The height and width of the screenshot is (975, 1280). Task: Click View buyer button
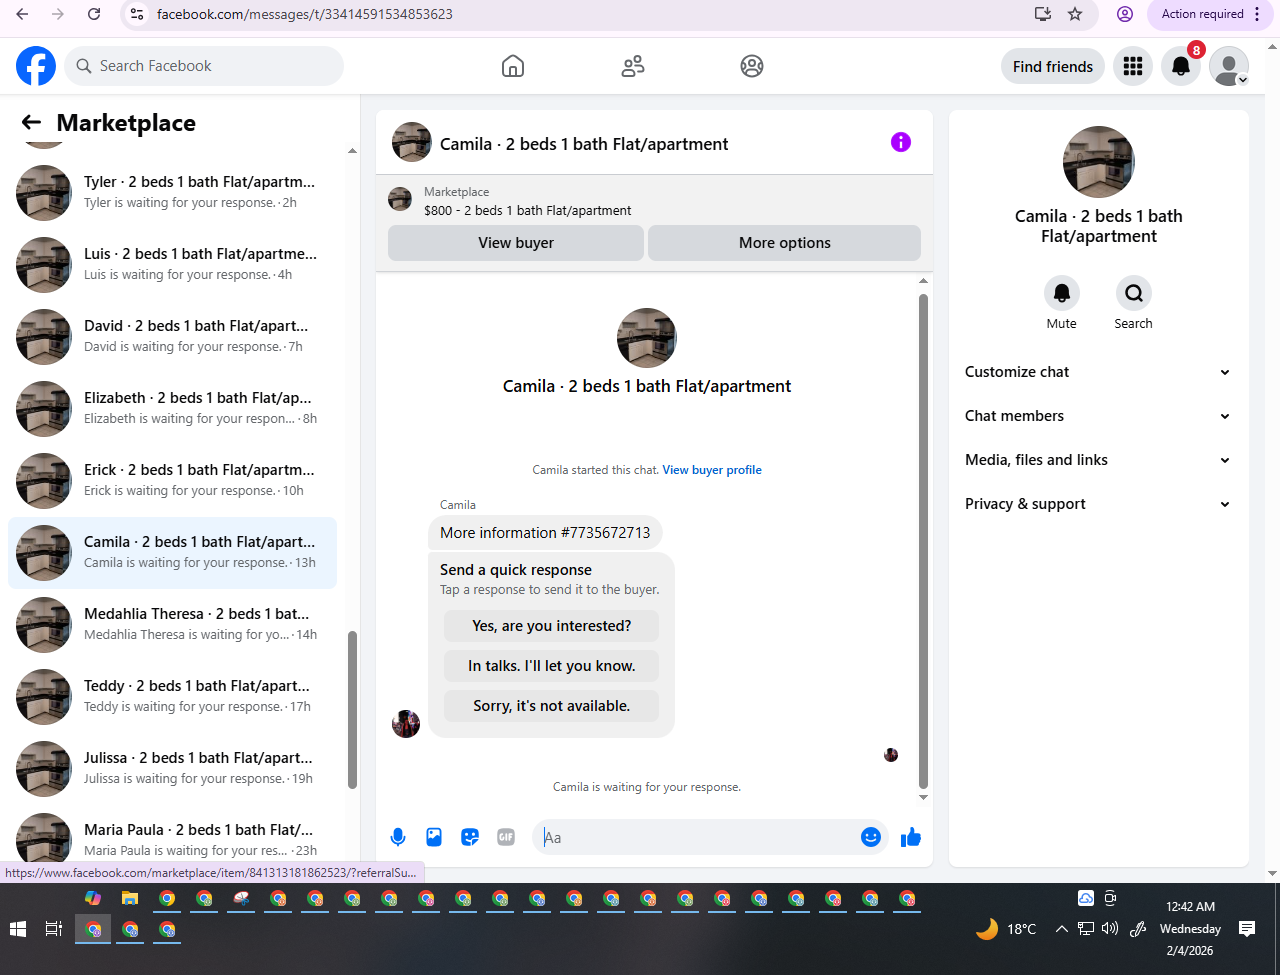tap(516, 243)
